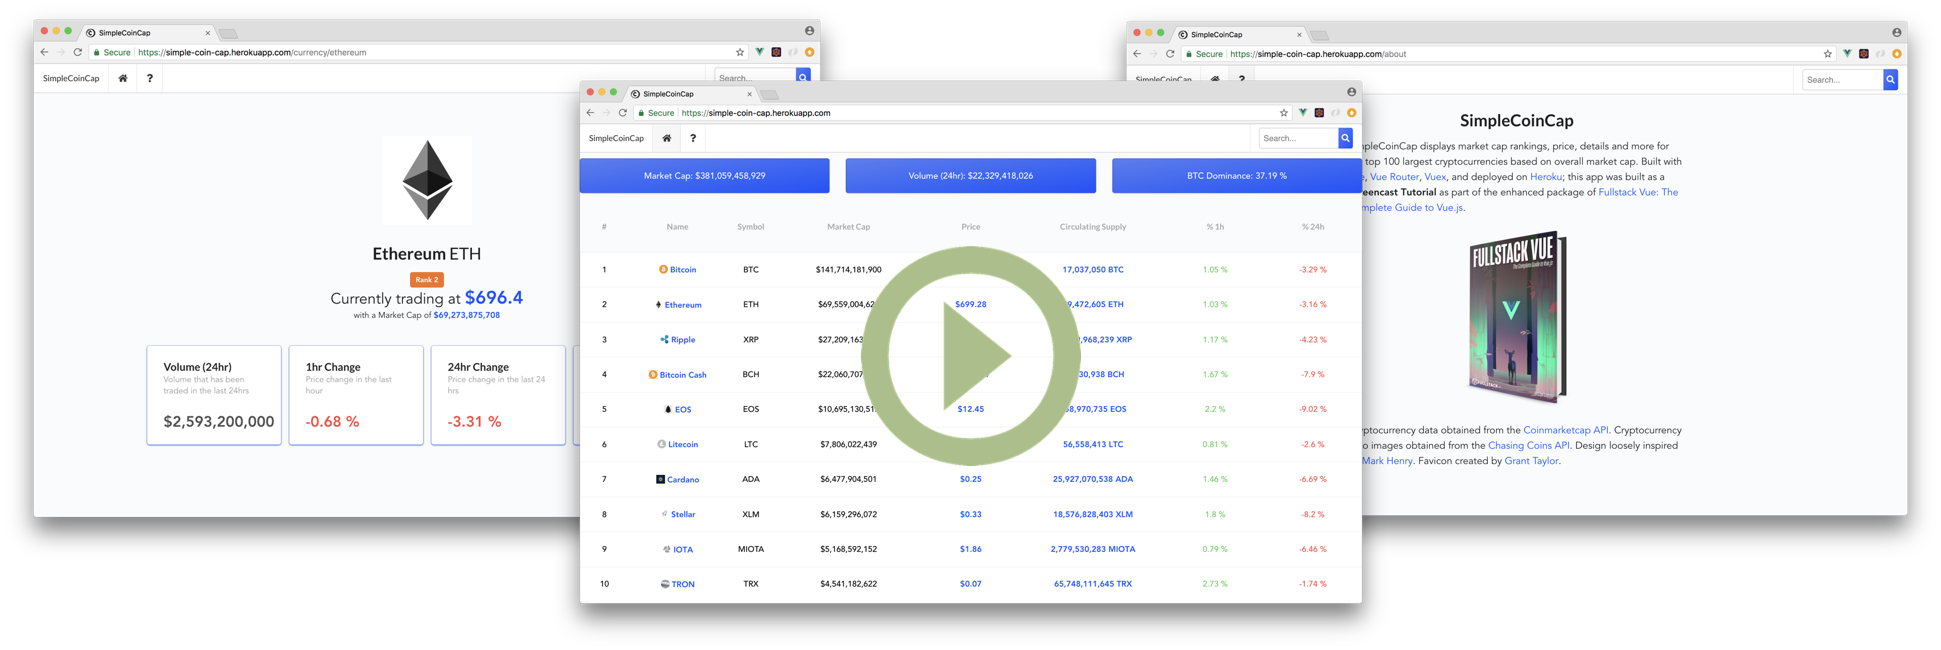This screenshot has width=1941, height=650.
Task: Focus the Search field in the center window
Action: (1298, 138)
